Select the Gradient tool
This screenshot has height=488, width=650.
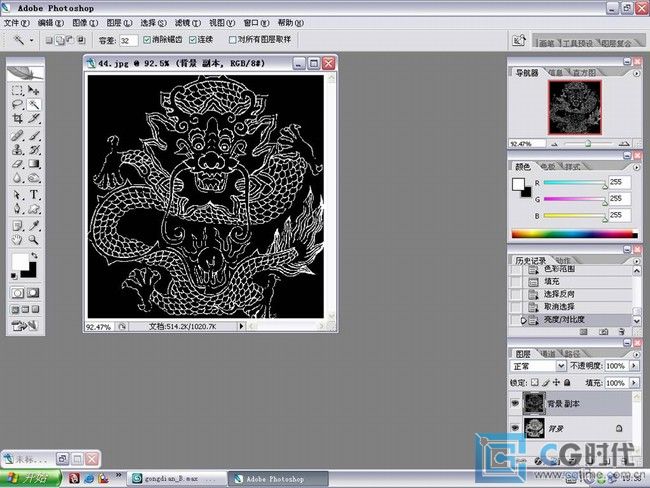(x=34, y=164)
